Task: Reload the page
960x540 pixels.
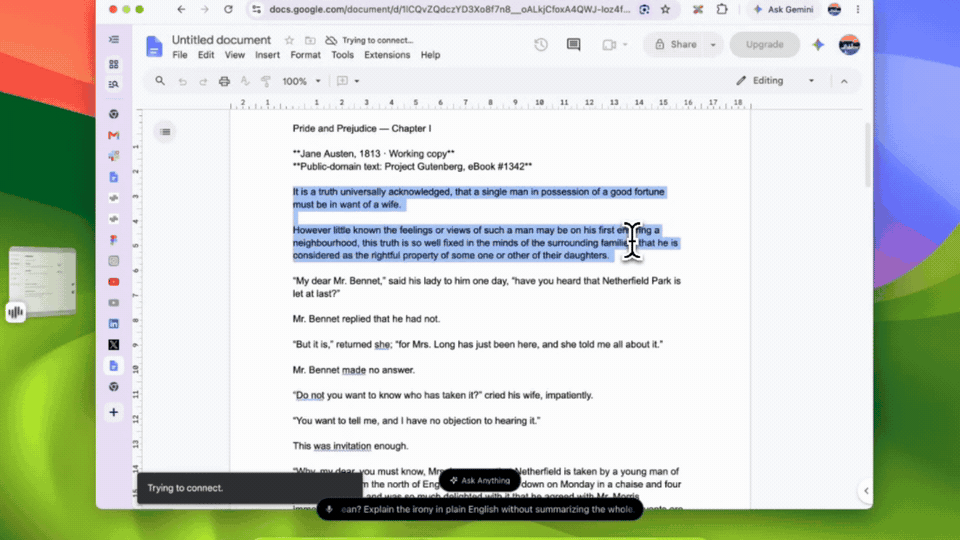Action: click(x=228, y=9)
